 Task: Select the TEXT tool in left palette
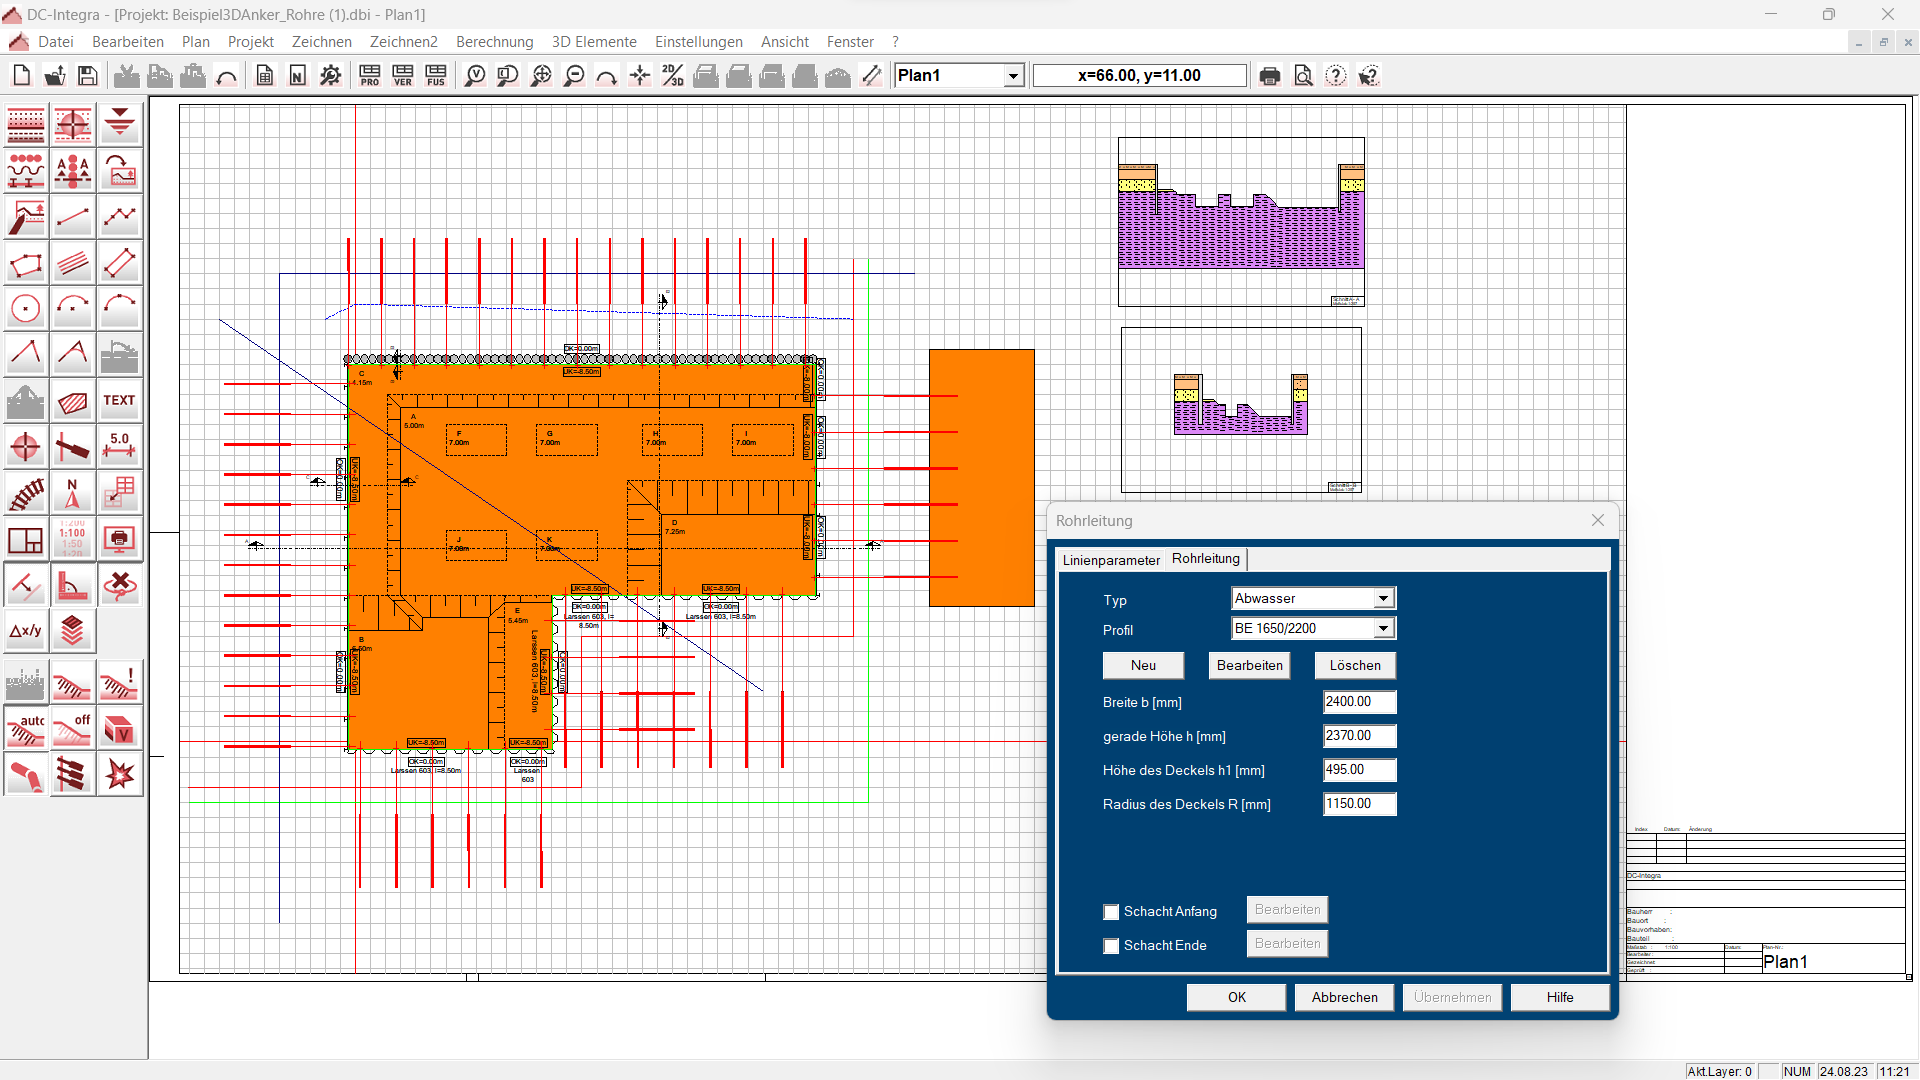point(119,401)
